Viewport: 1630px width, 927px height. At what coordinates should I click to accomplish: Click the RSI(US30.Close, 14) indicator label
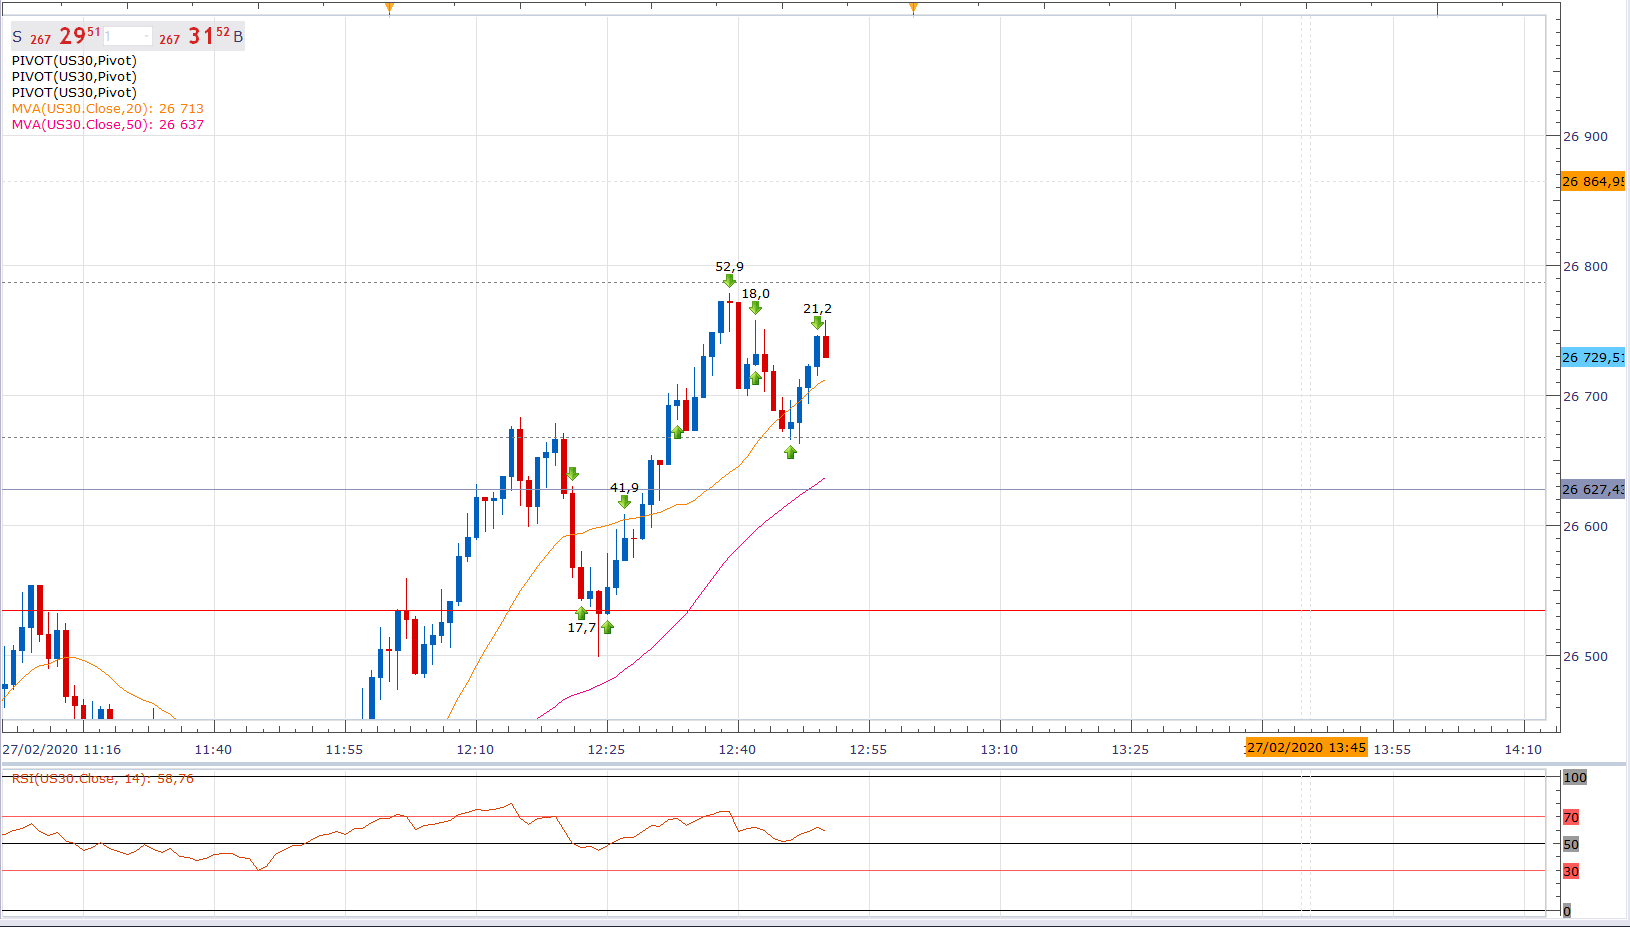click(x=103, y=778)
